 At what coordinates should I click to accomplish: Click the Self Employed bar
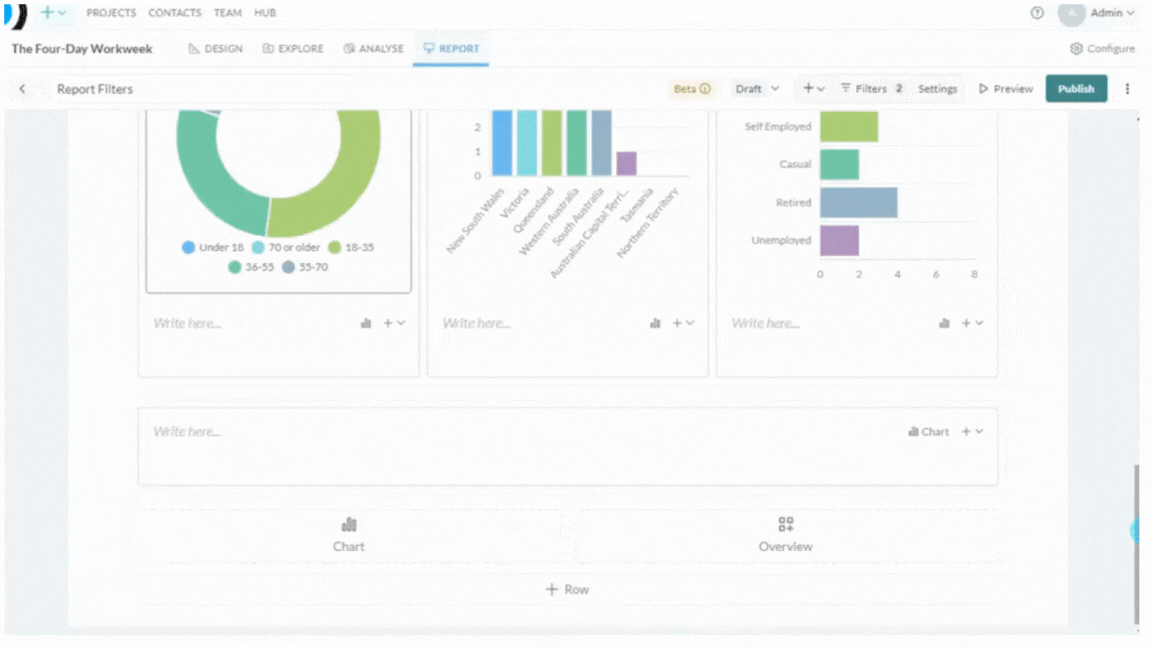click(849, 126)
